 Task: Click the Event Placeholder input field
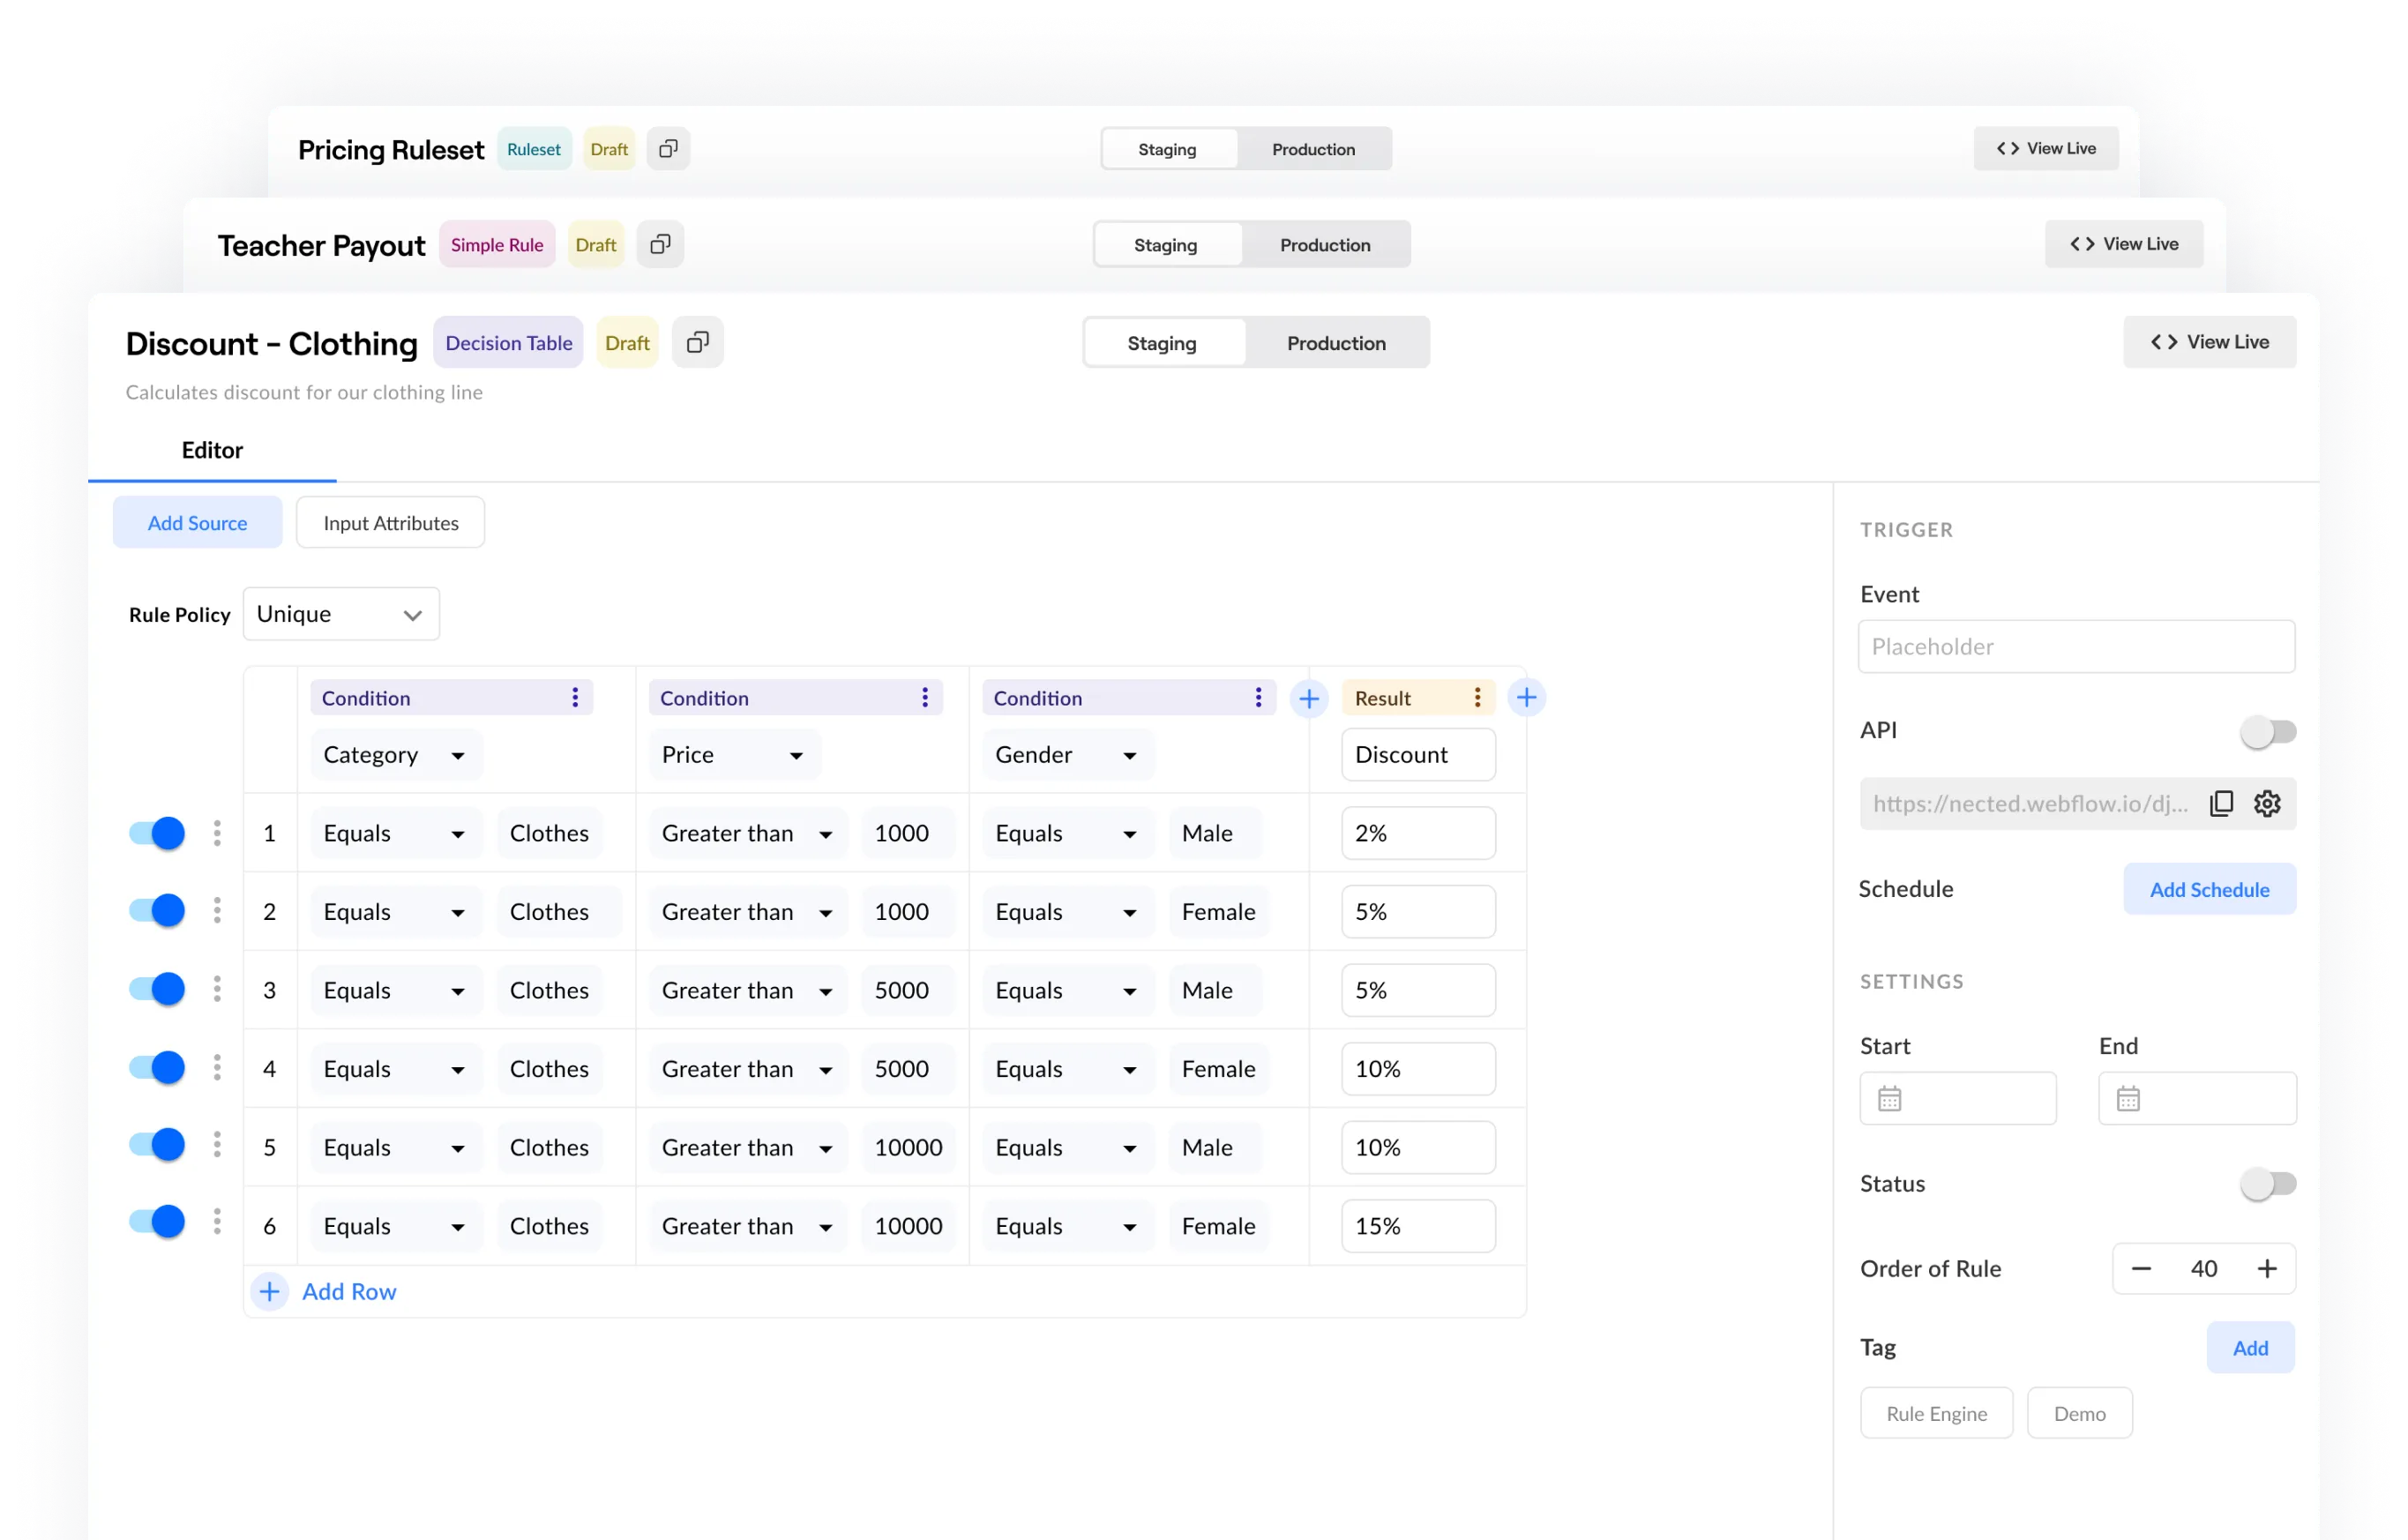(2076, 646)
